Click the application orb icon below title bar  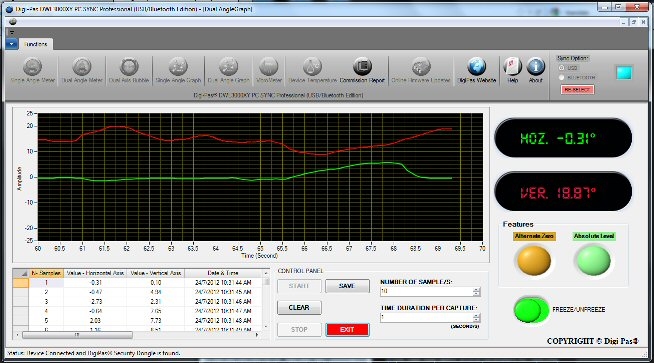[x=13, y=22]
